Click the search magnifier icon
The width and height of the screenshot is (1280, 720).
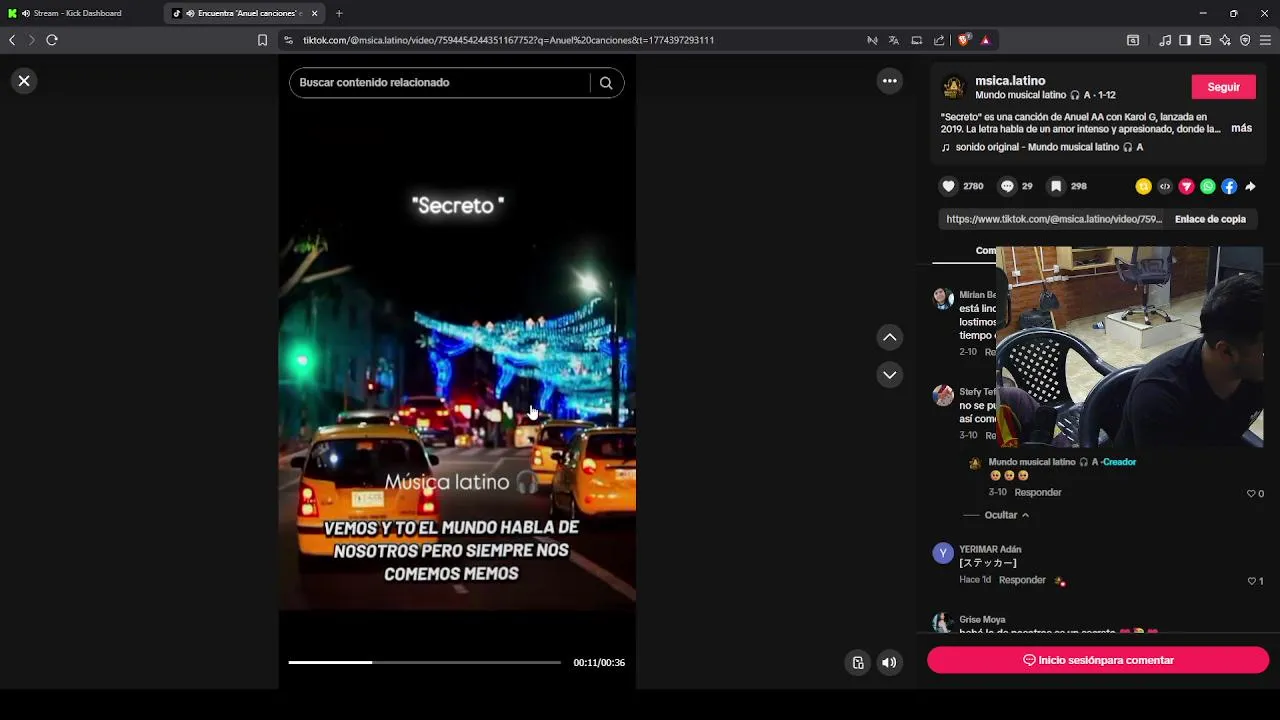pos(606,83)
